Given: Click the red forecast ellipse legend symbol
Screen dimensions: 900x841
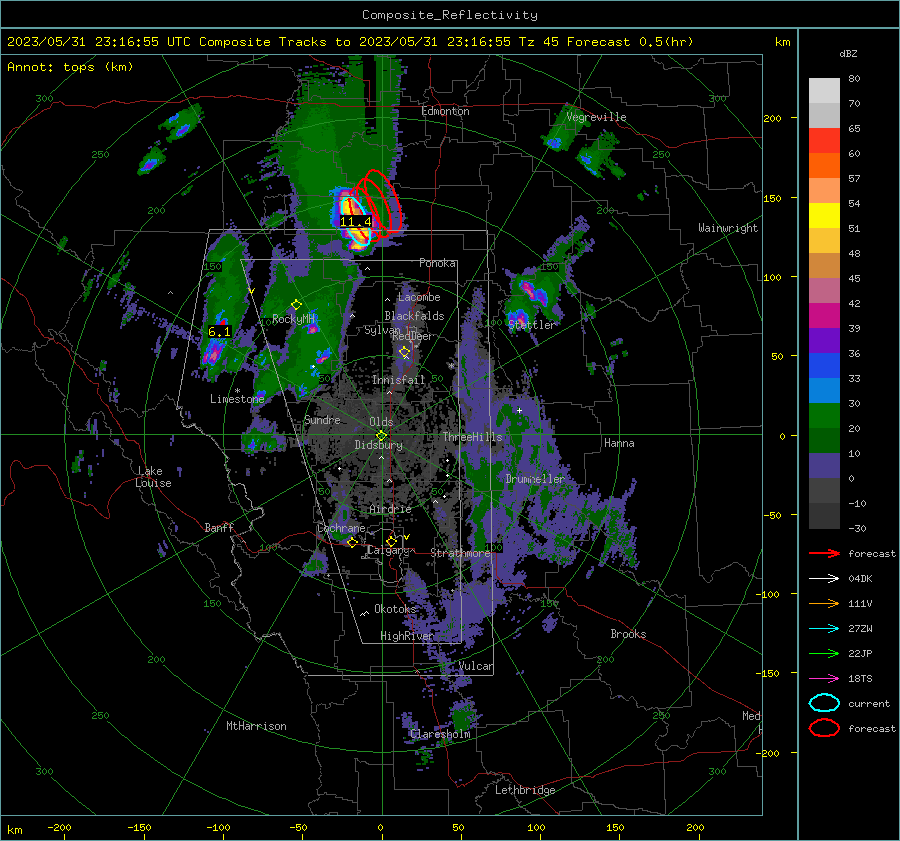Looking at the screenshot, I should [824, 728].
